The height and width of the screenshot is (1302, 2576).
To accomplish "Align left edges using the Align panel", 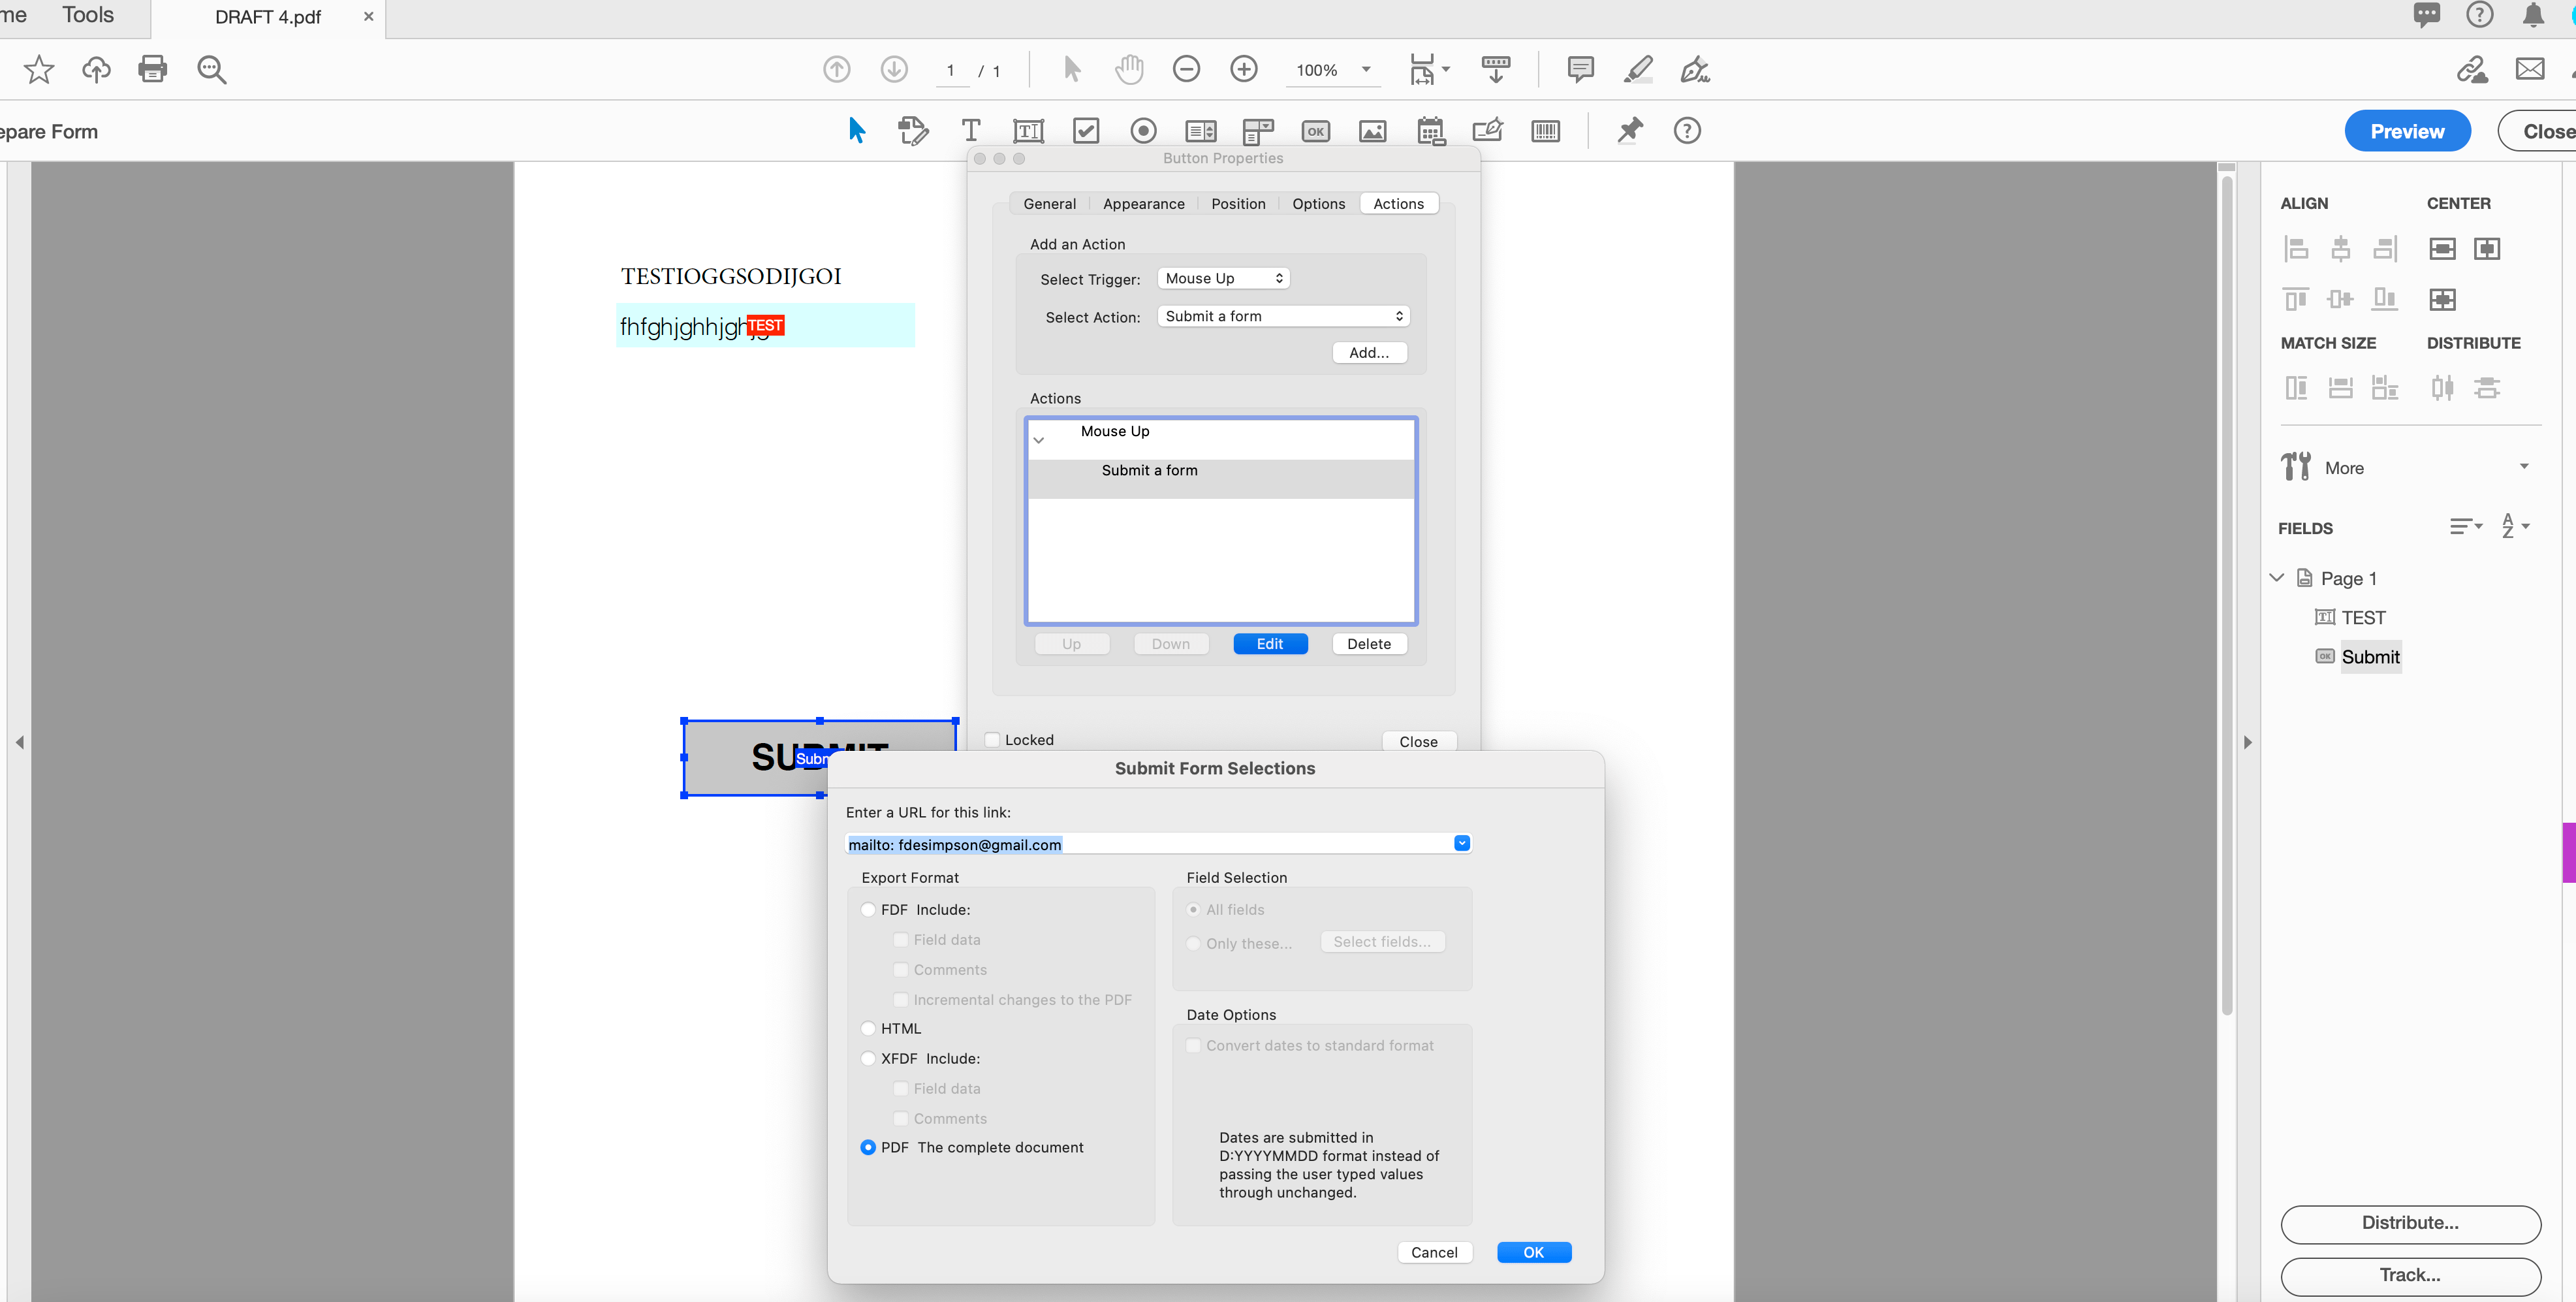I will point(2296,248).
